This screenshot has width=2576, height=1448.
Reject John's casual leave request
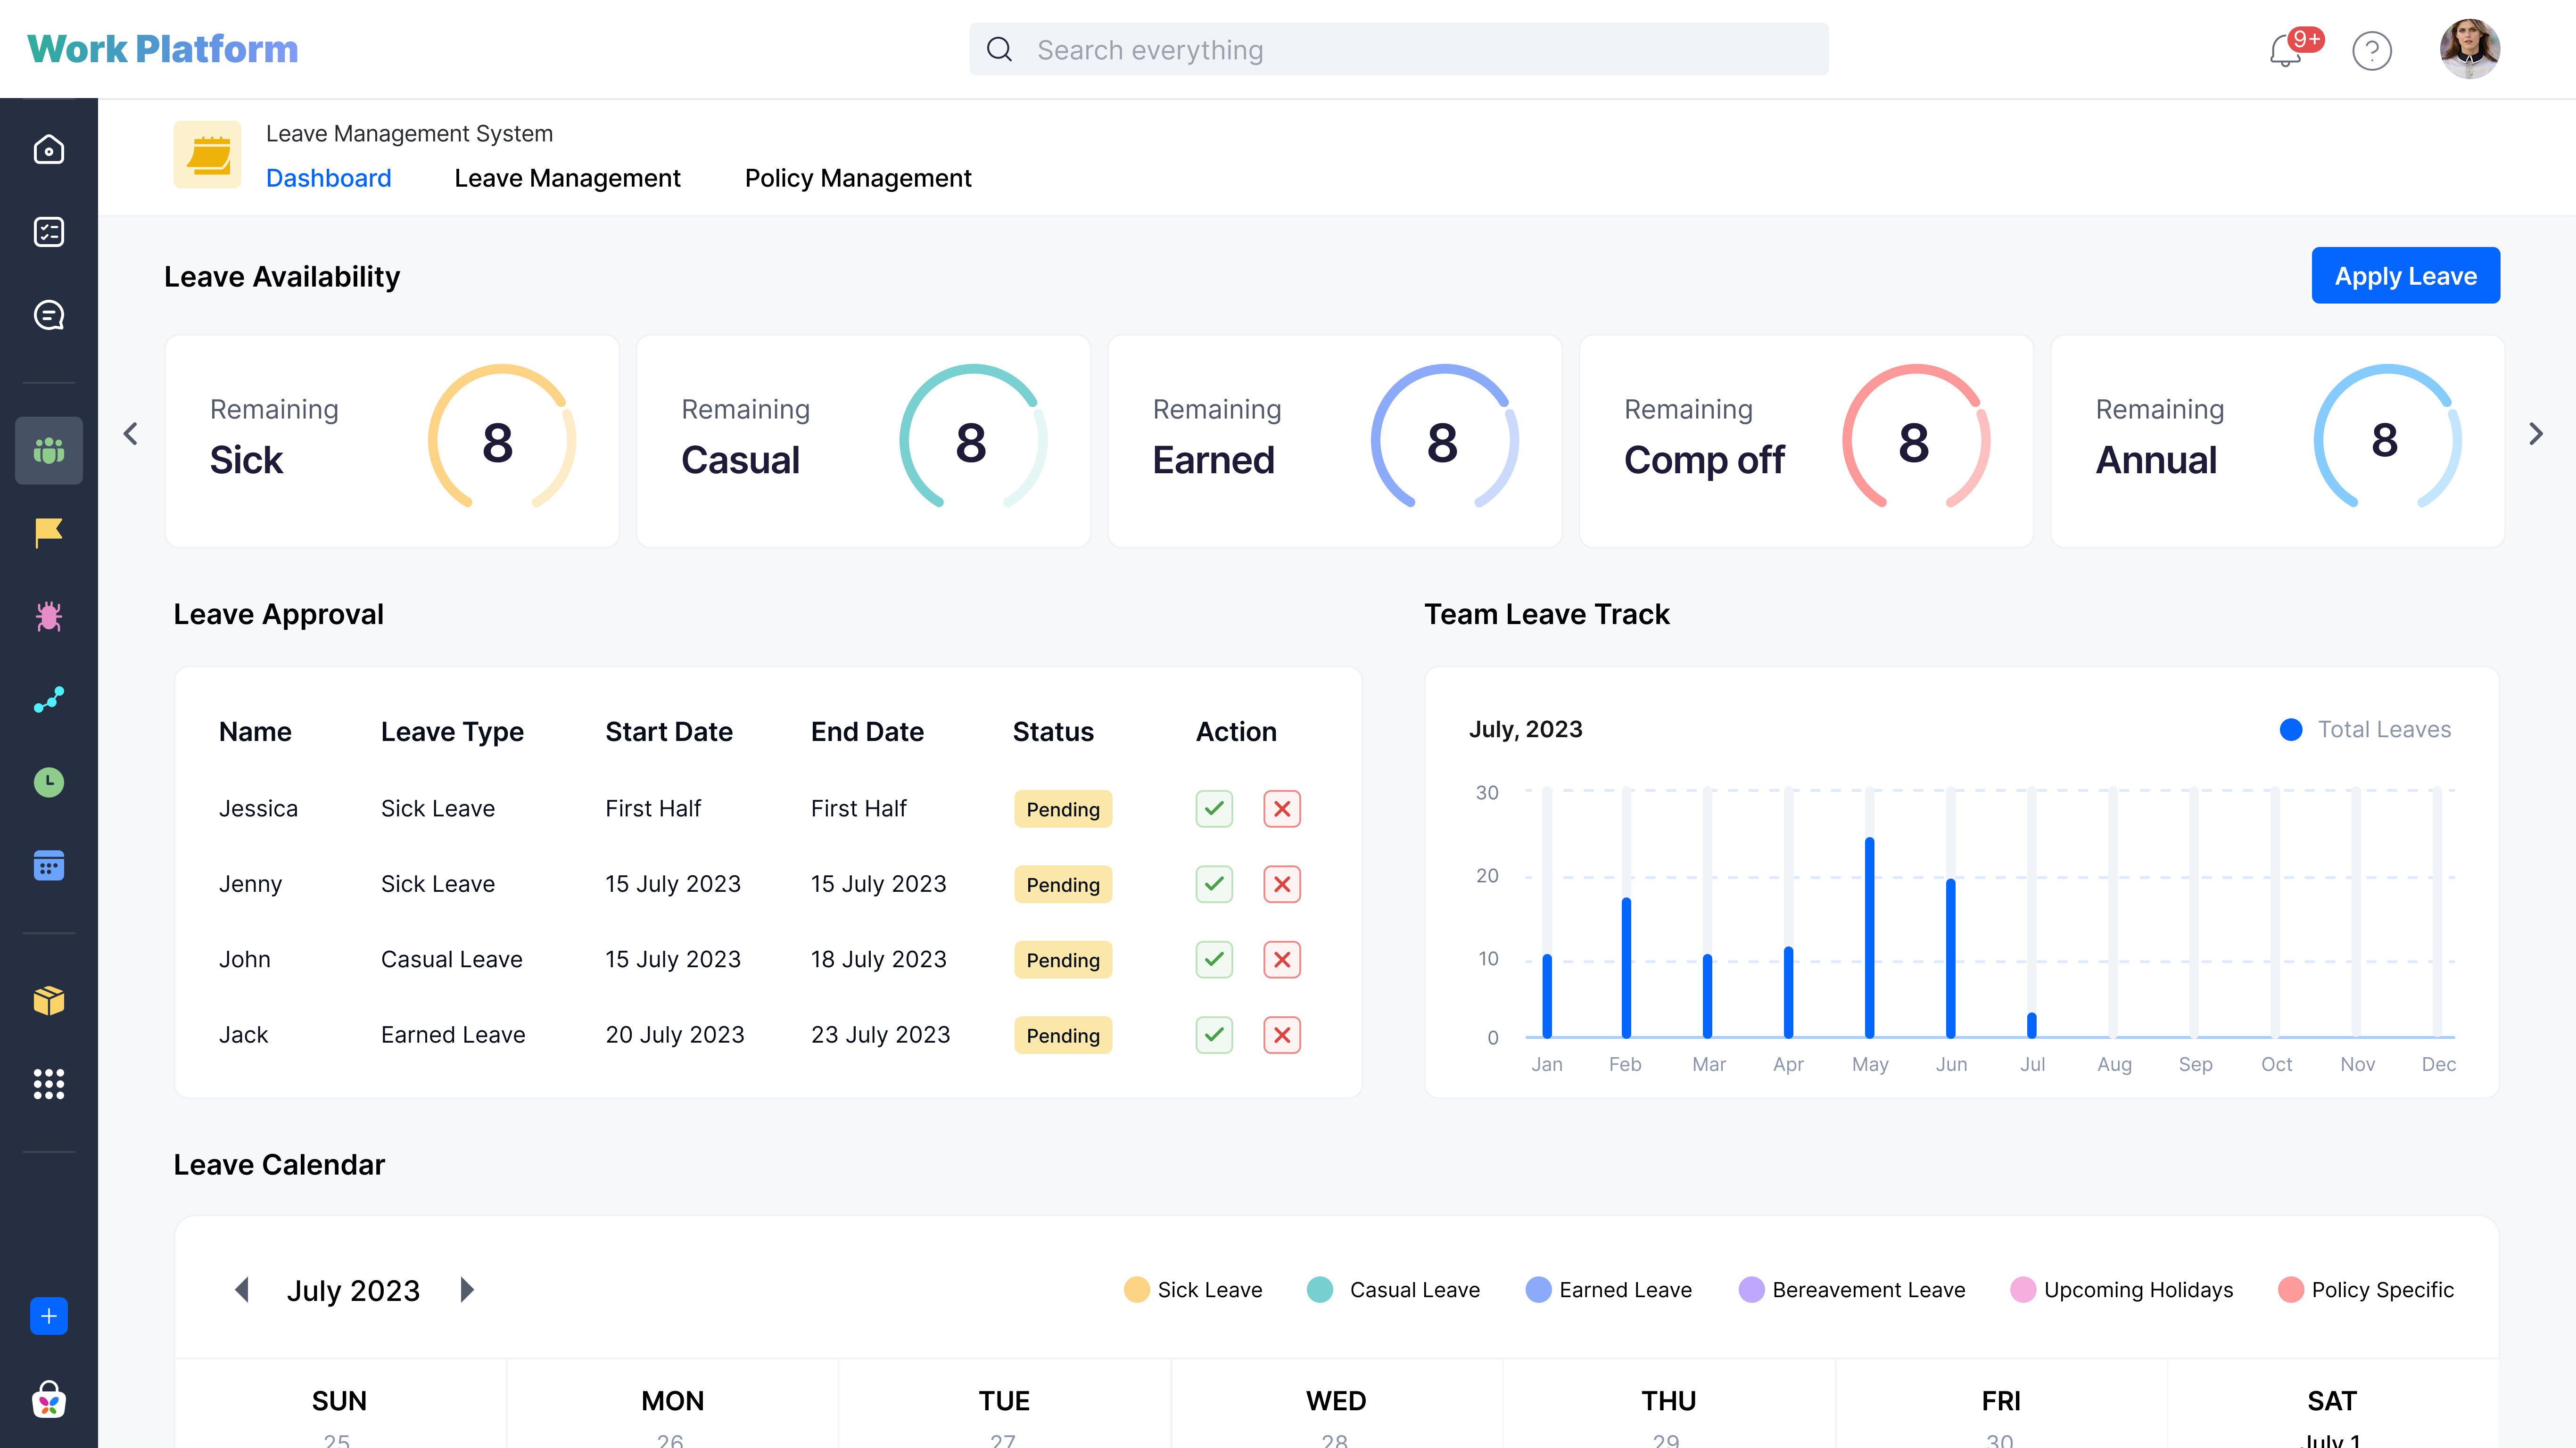1282,959
